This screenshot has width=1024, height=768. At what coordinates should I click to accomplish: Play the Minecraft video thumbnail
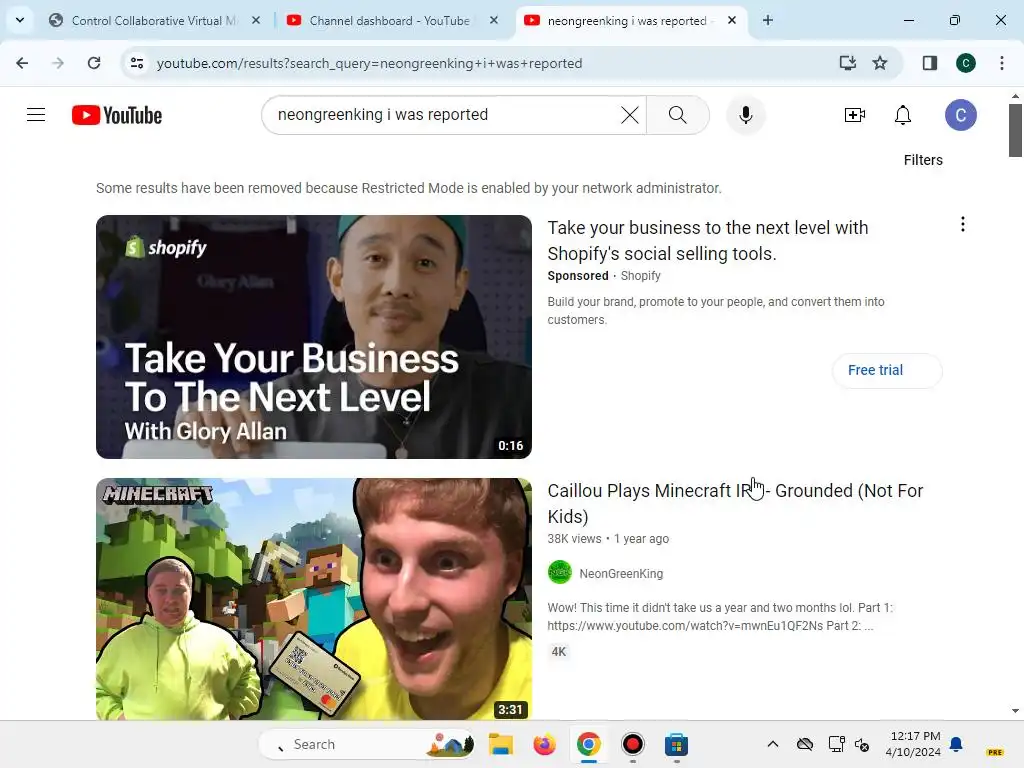coord(313,598)
